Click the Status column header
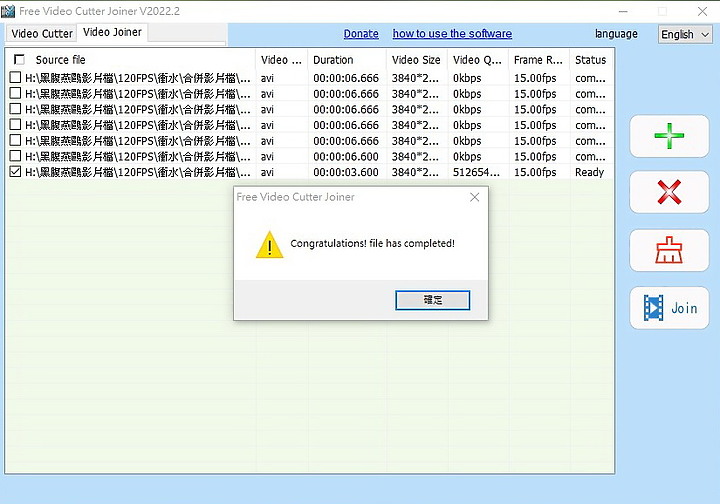Image resolution: width=720 pixels, height=504 pixels. pyautogui.click(x=591, y=60)
